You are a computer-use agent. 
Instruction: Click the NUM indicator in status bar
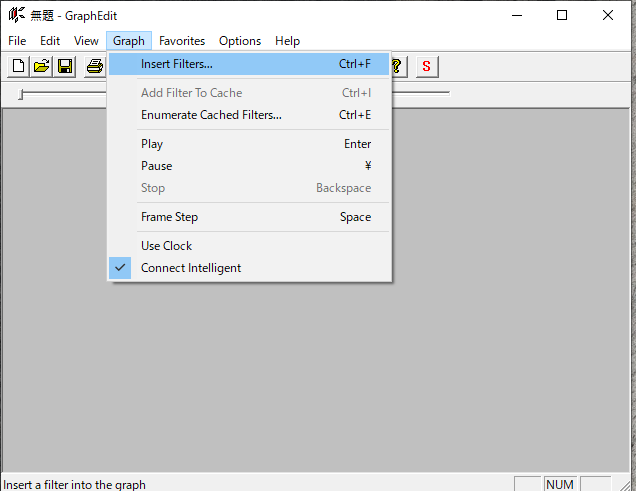560,485
